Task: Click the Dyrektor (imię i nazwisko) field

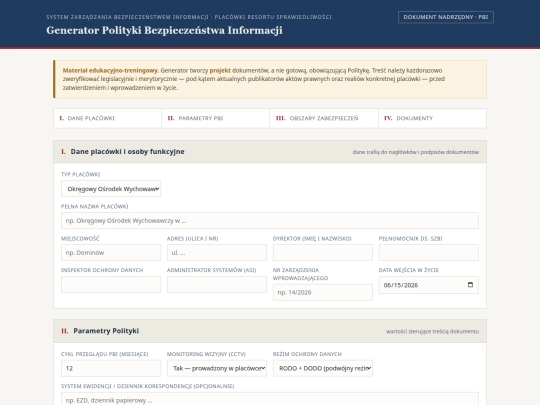Action: (x=323, y=252)
